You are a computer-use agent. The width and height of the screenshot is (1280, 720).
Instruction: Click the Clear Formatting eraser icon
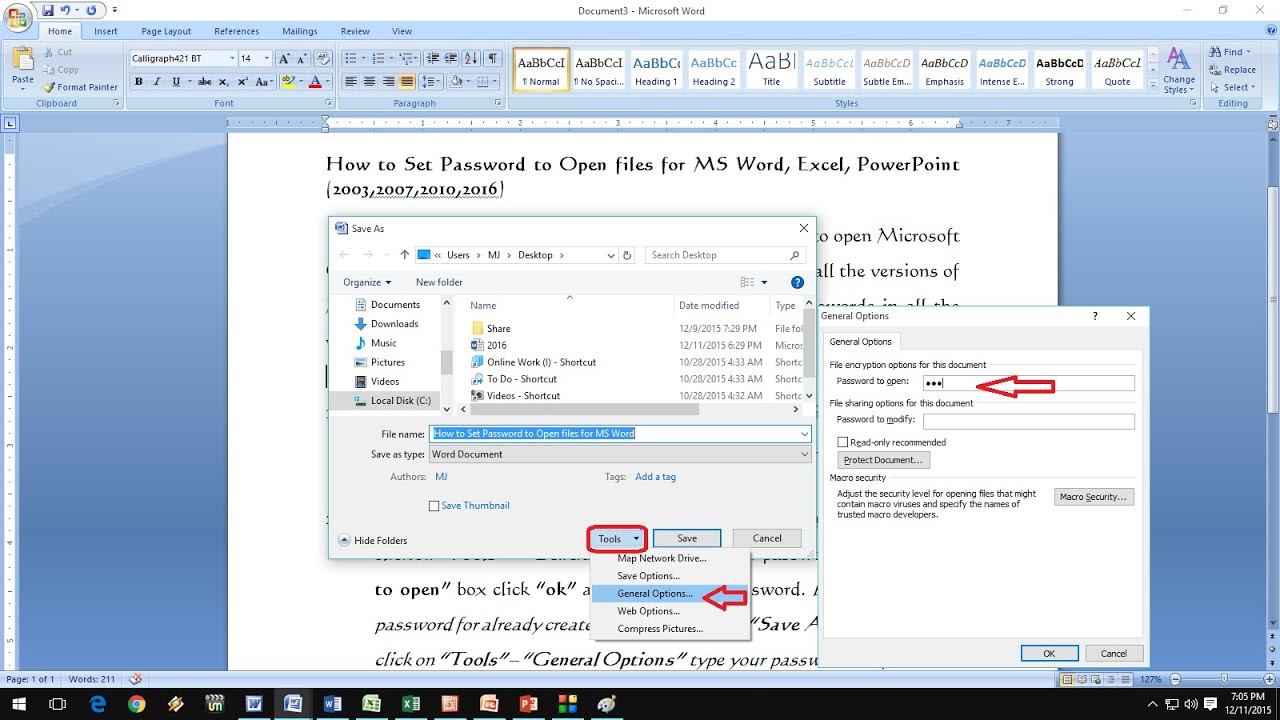(323, 59)
